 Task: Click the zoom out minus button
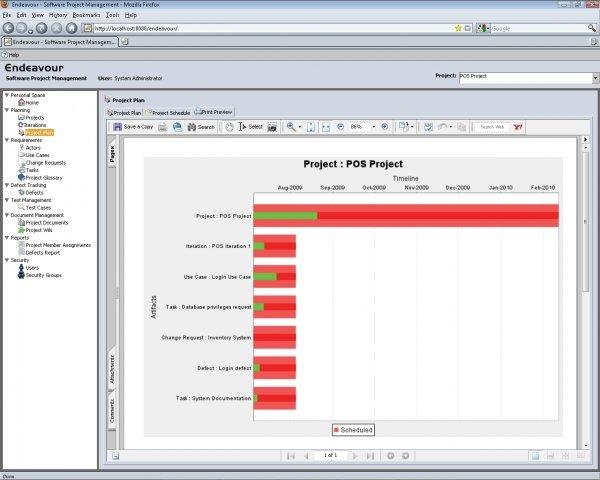[x=340, y=127]
